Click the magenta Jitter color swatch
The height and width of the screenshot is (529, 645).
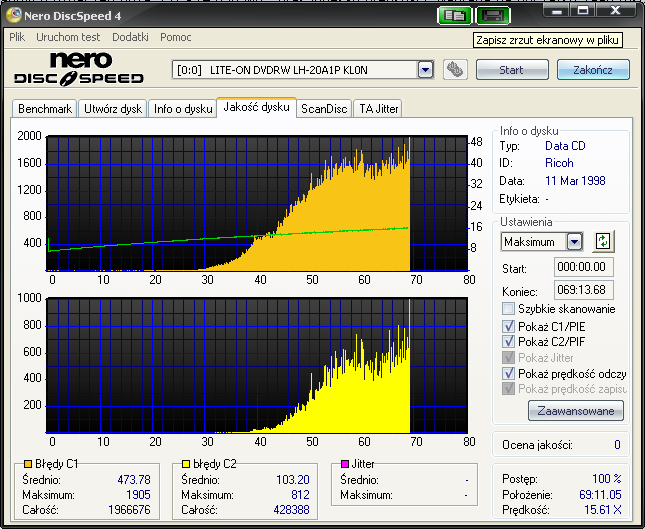pyautogui.click(x=345, y=464)
